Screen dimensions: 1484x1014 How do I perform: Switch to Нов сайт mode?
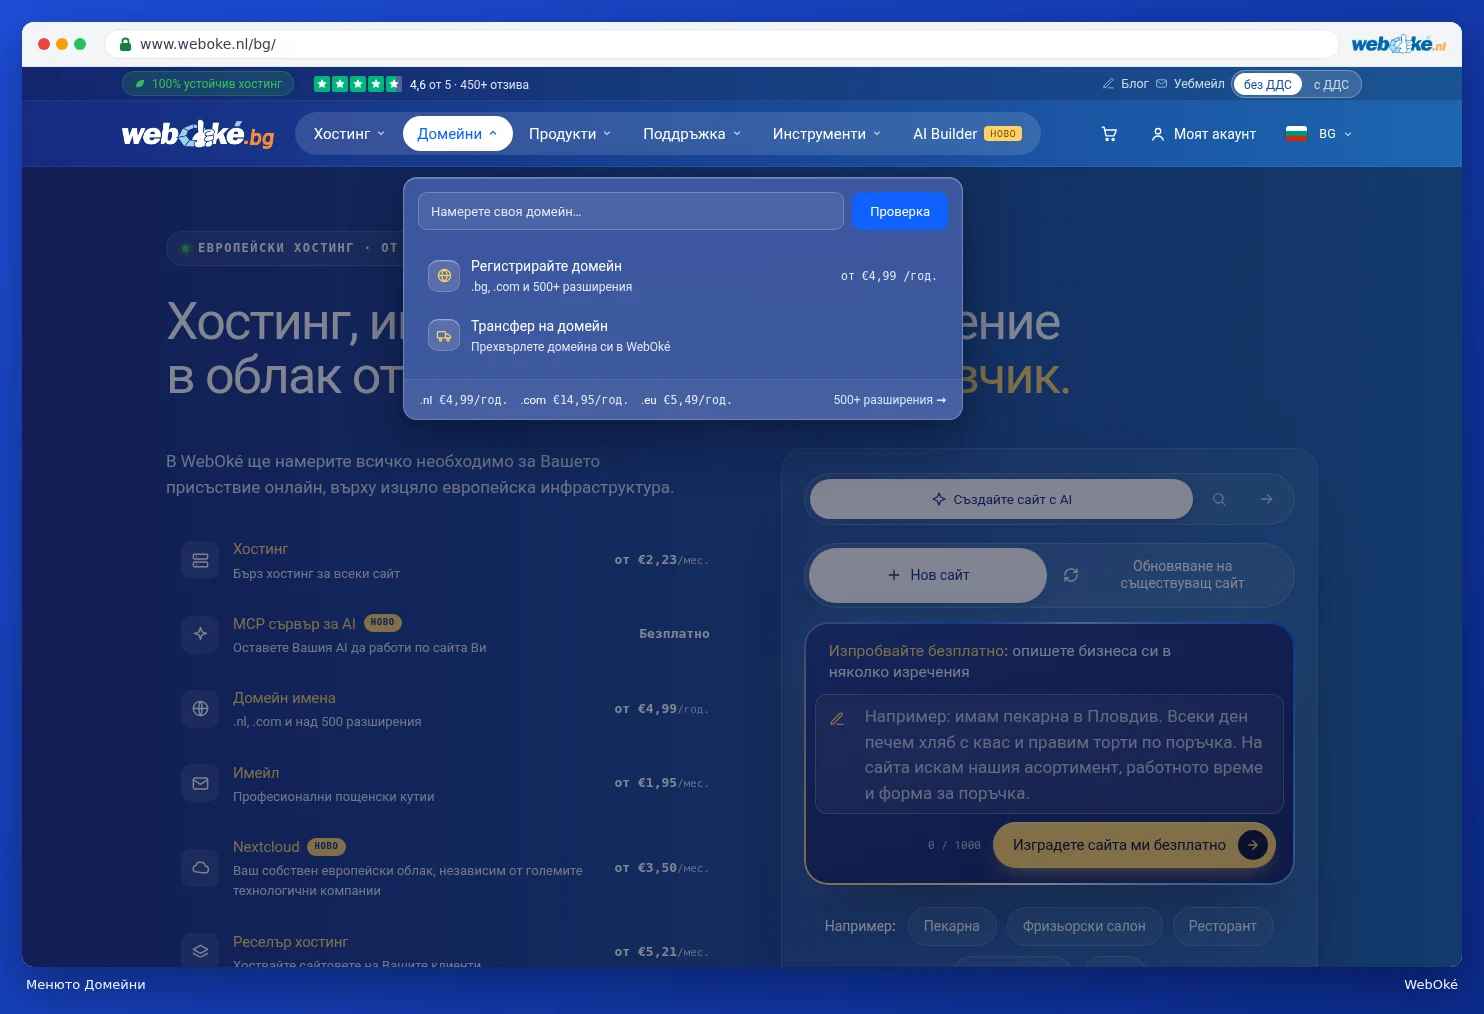(x=928, y=575)
